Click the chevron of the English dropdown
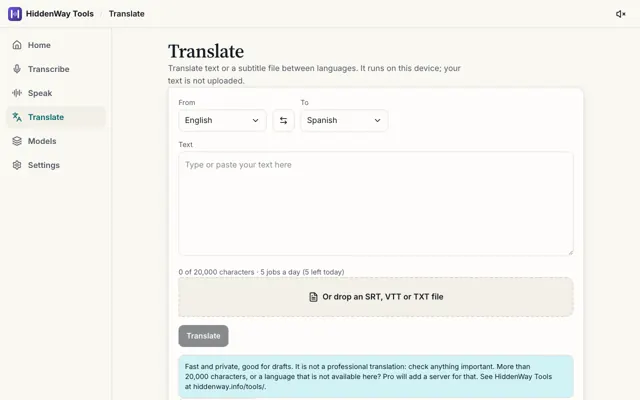 256,120
